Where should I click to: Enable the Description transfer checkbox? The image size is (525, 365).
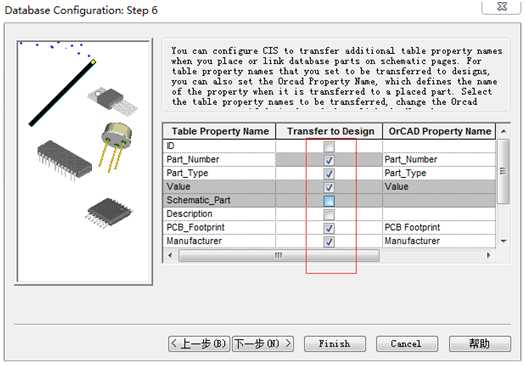pyautogui.click(x=329, y=214)
